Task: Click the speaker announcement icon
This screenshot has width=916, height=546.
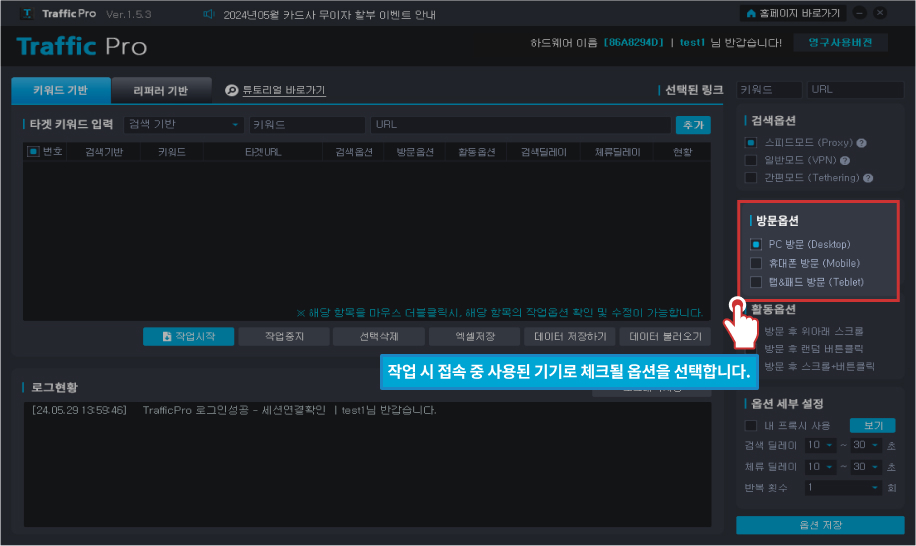Action: coord(209,14)
